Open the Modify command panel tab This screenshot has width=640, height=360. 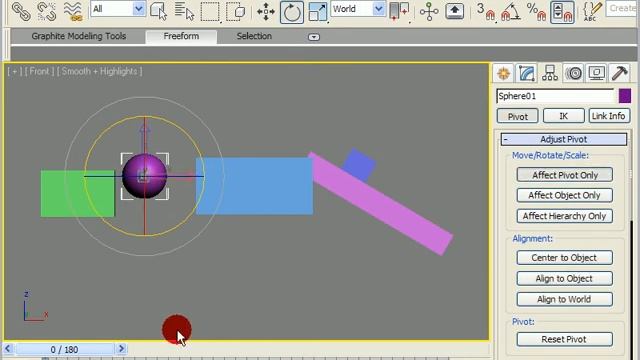click(x=527, y=73)
